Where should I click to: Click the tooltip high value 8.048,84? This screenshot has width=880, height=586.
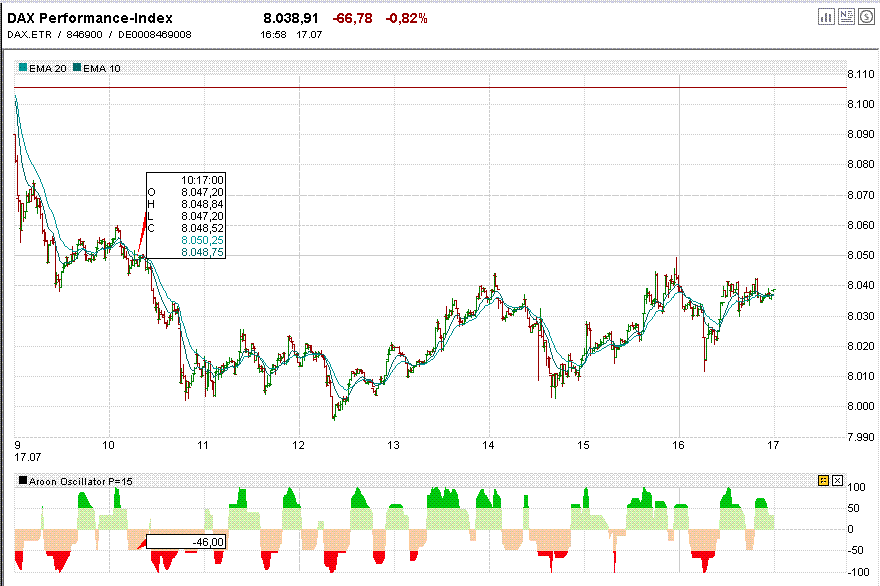(202, 204)
